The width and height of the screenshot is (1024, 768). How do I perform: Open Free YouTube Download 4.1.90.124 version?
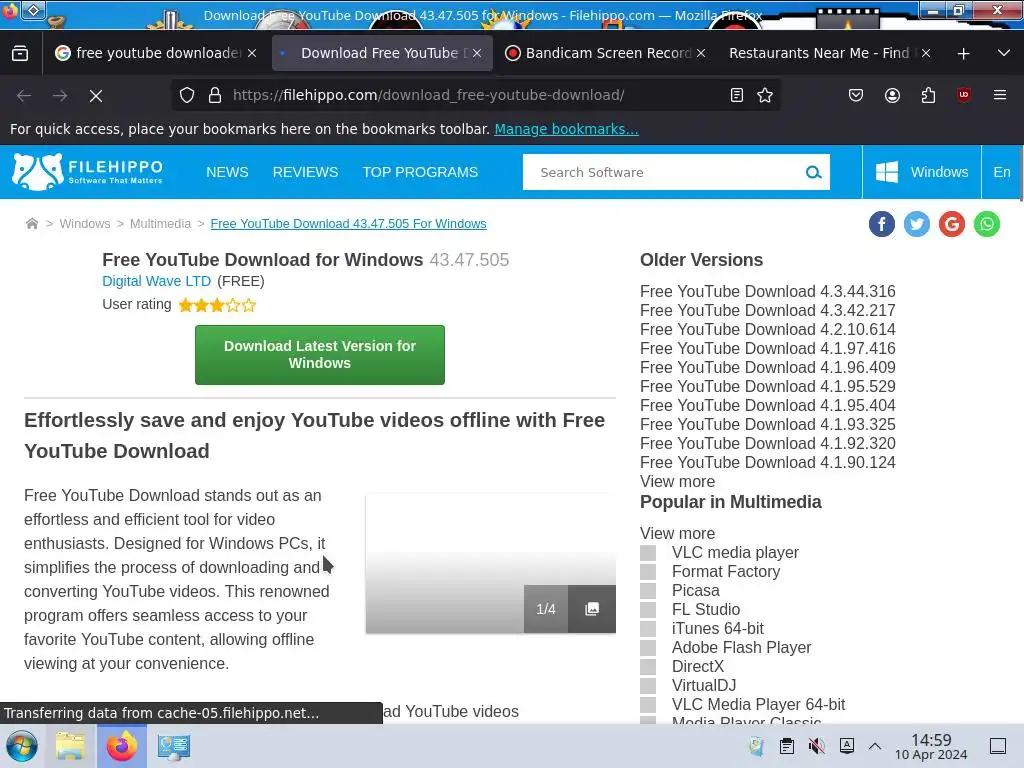pyautogui.click(x=767, y=462)
